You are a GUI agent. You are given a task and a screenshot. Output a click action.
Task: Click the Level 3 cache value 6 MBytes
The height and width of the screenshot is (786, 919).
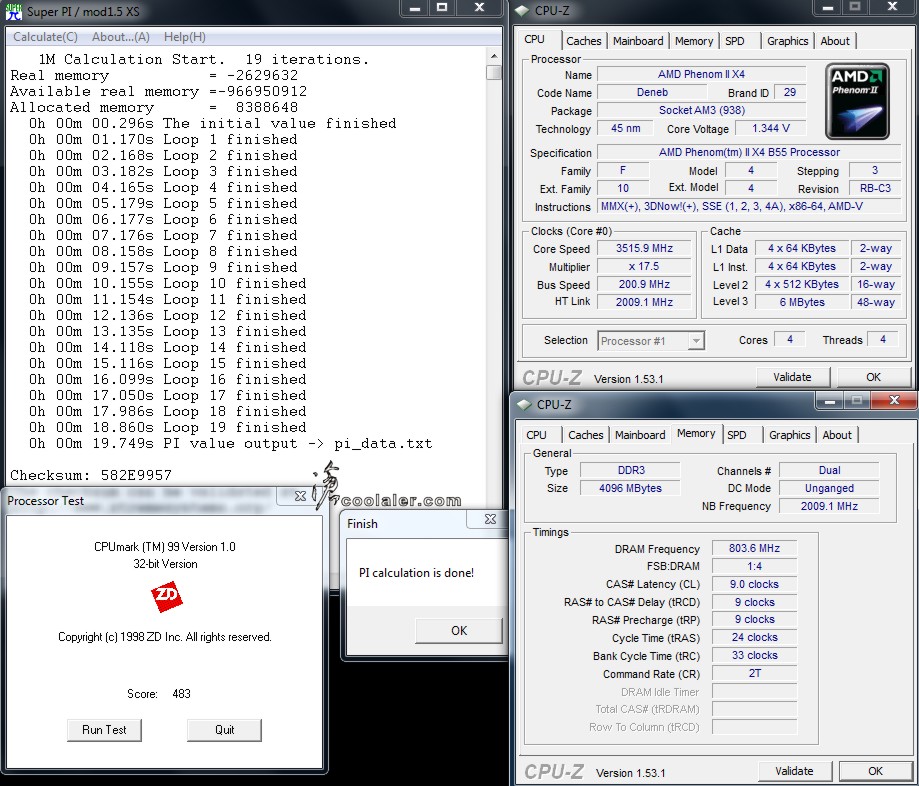click(x=802, y=302)
